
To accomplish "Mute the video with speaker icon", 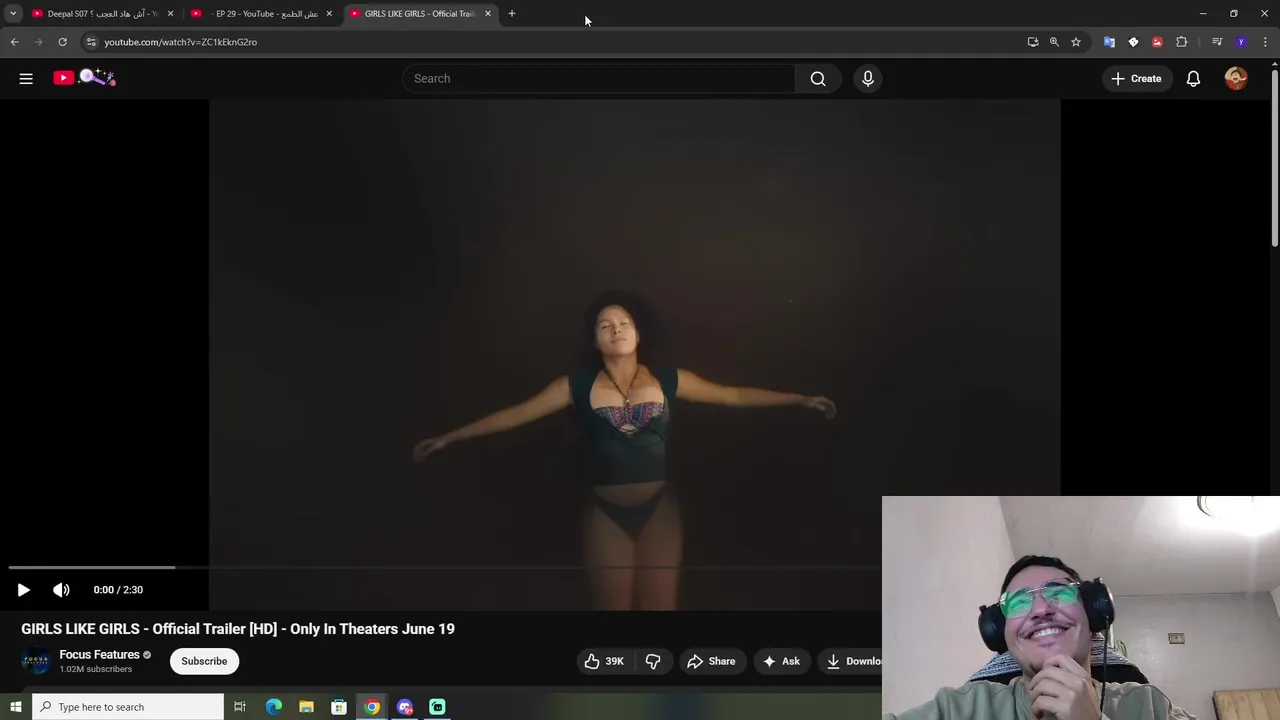I will (x=61, y=590).
